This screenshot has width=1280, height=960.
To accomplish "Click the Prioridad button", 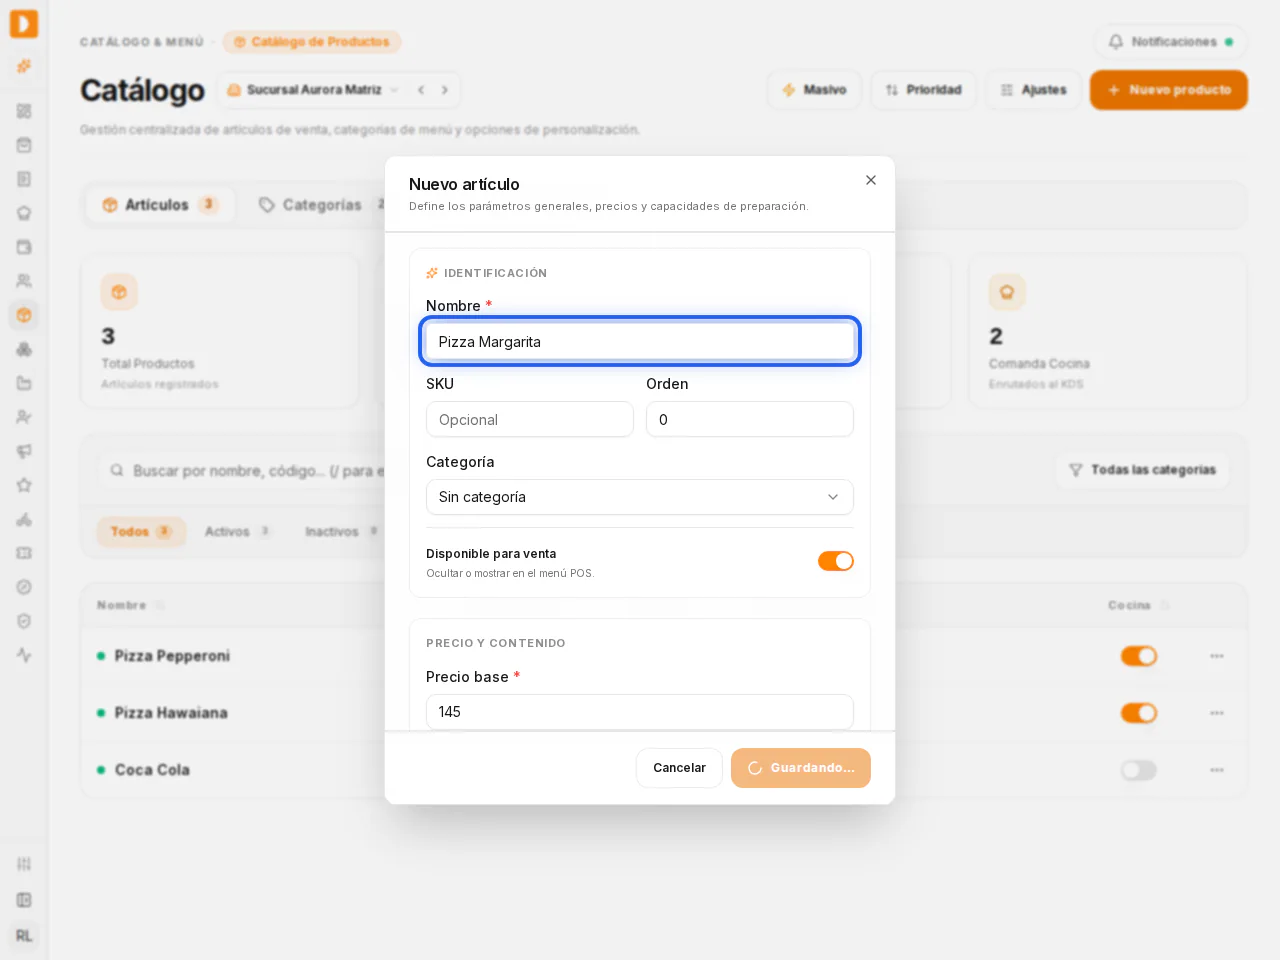I will [924, 90].
